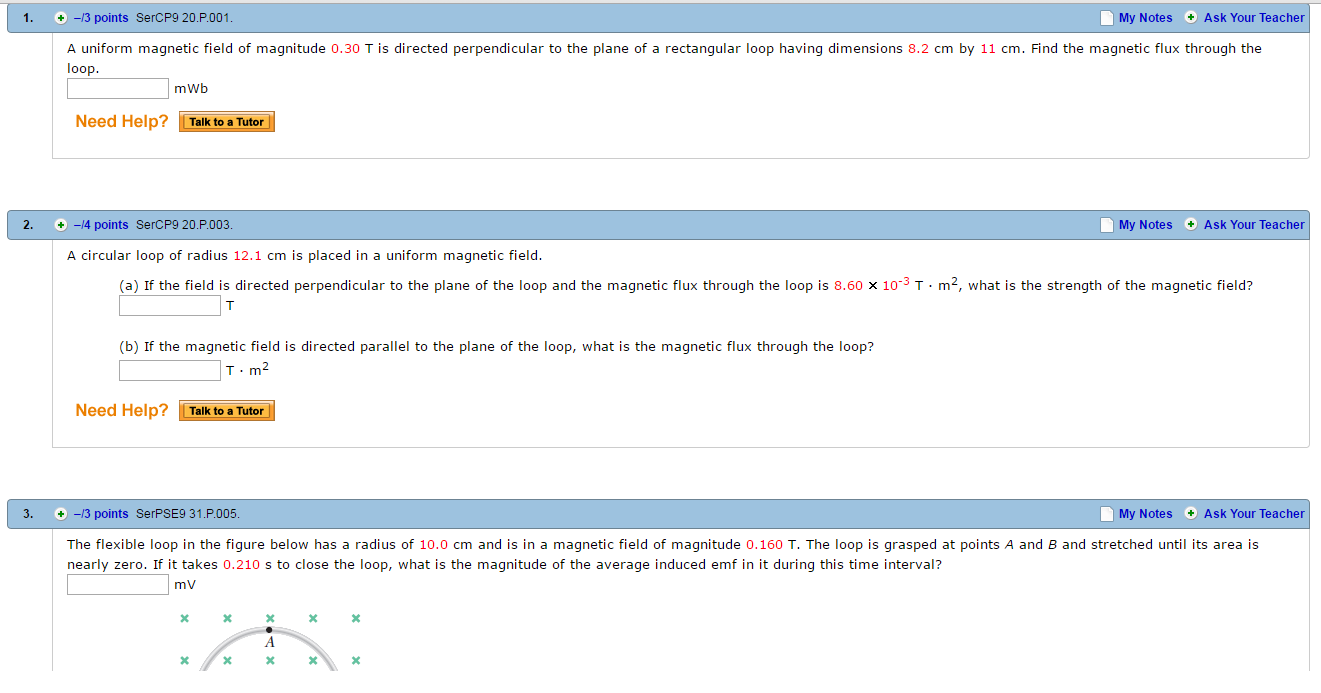Viewport: 1321px width, 693px height.
Task: Click Talk to a Tutor in question 2
Action: [227, 411]
